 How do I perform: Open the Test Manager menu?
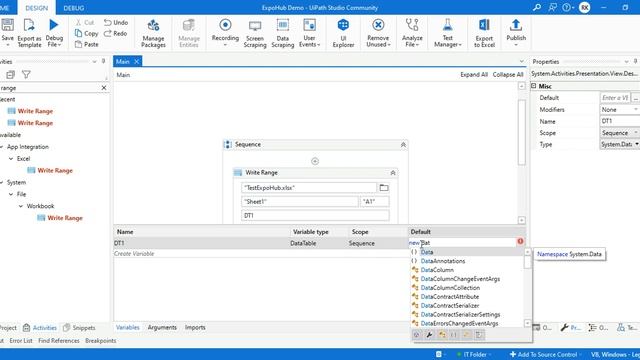point(447,33)
